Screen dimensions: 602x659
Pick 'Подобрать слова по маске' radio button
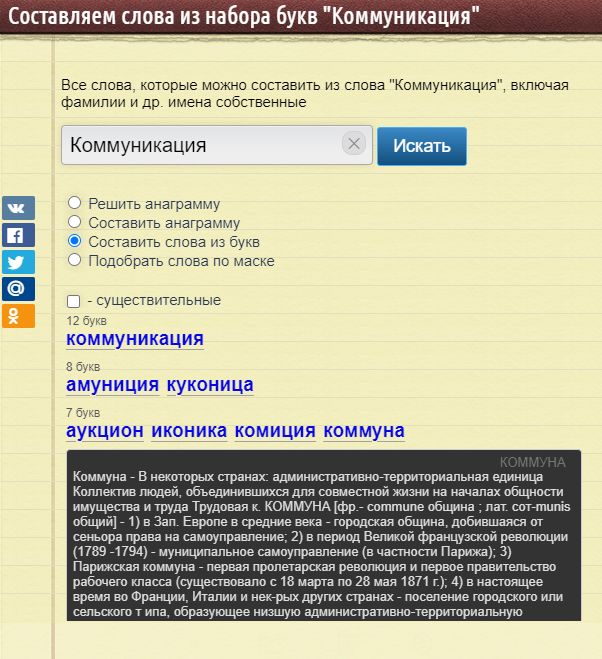click(74, 261)
